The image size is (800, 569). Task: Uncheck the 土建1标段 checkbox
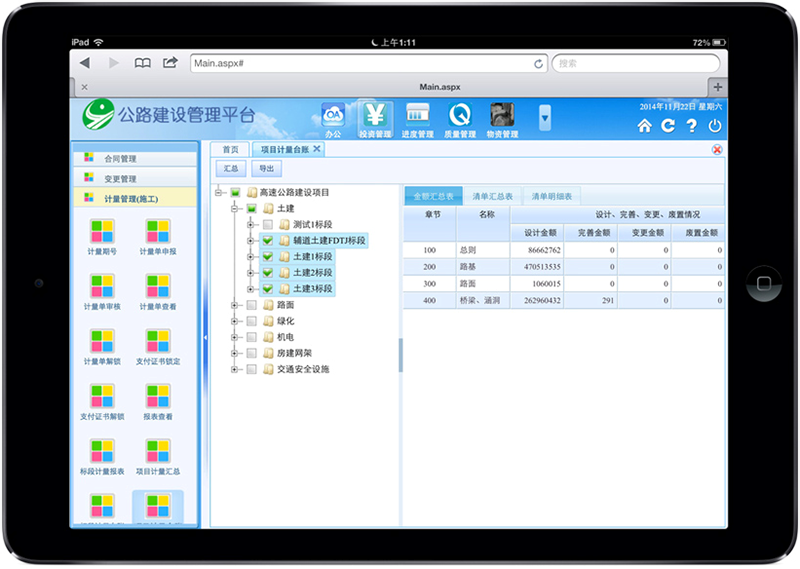click(x=268, y=257)
